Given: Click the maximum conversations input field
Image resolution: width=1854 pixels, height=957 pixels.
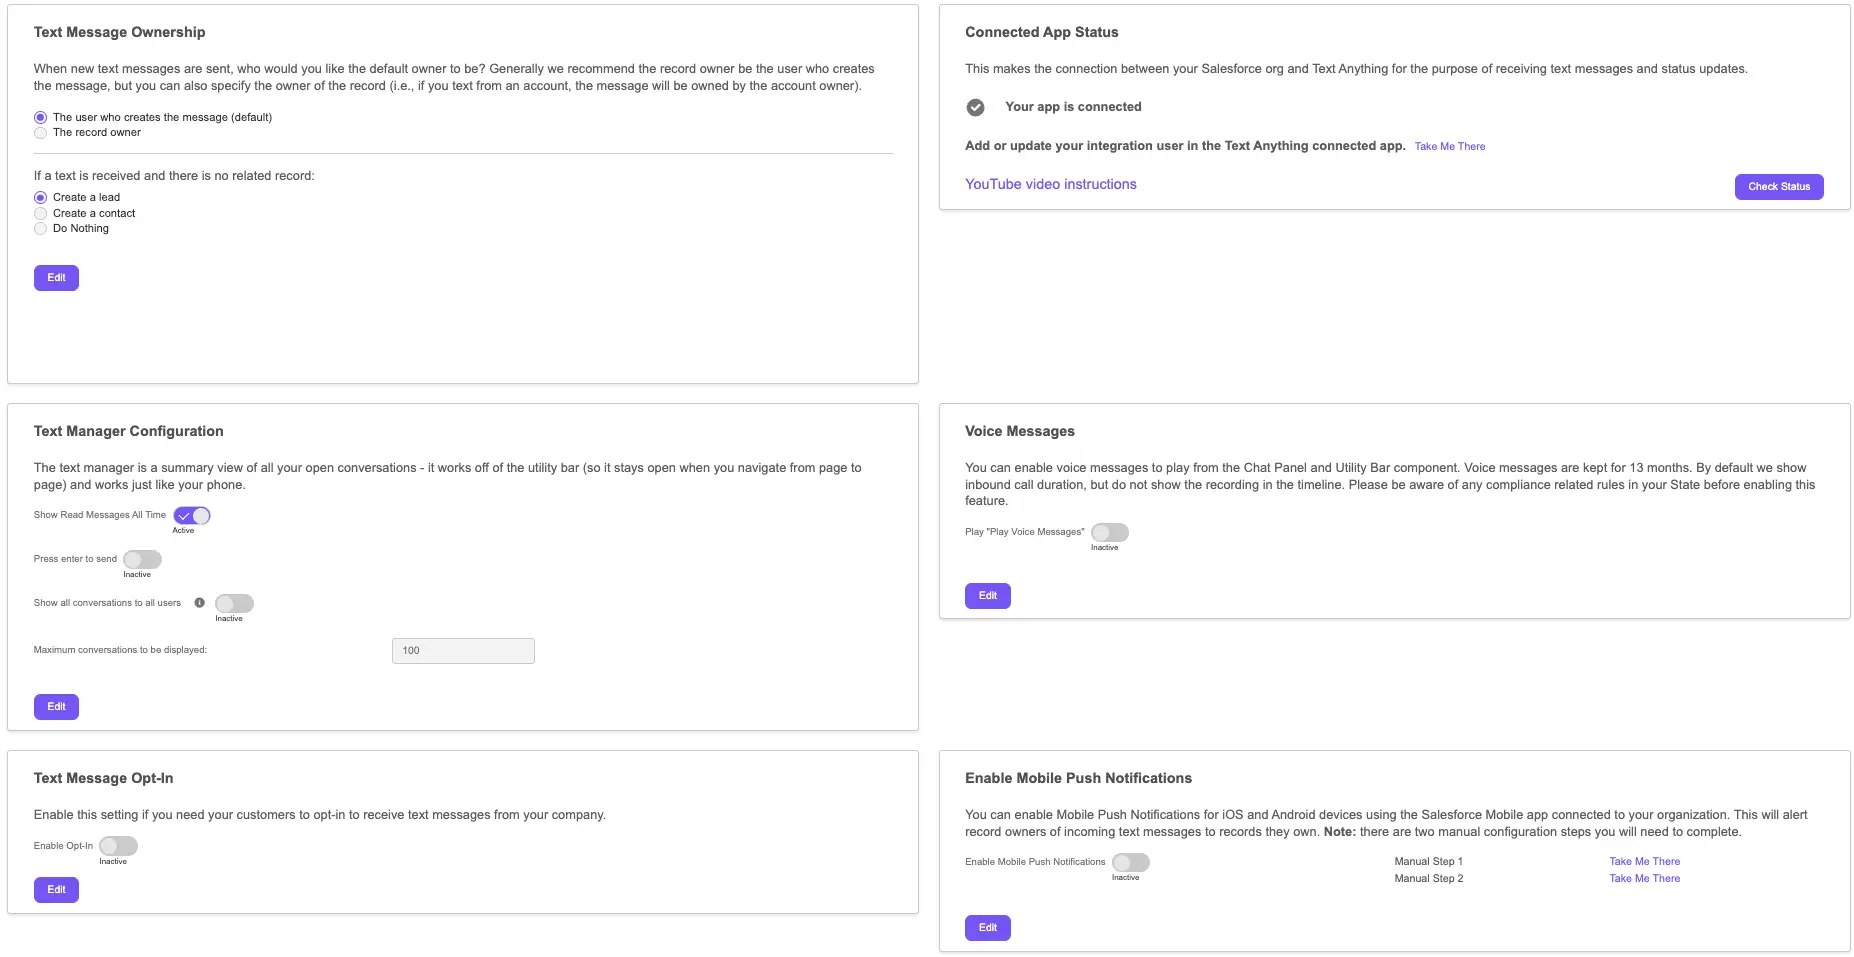Looking at the screenshot, I should pyautogui.click(x=462, y=650).
